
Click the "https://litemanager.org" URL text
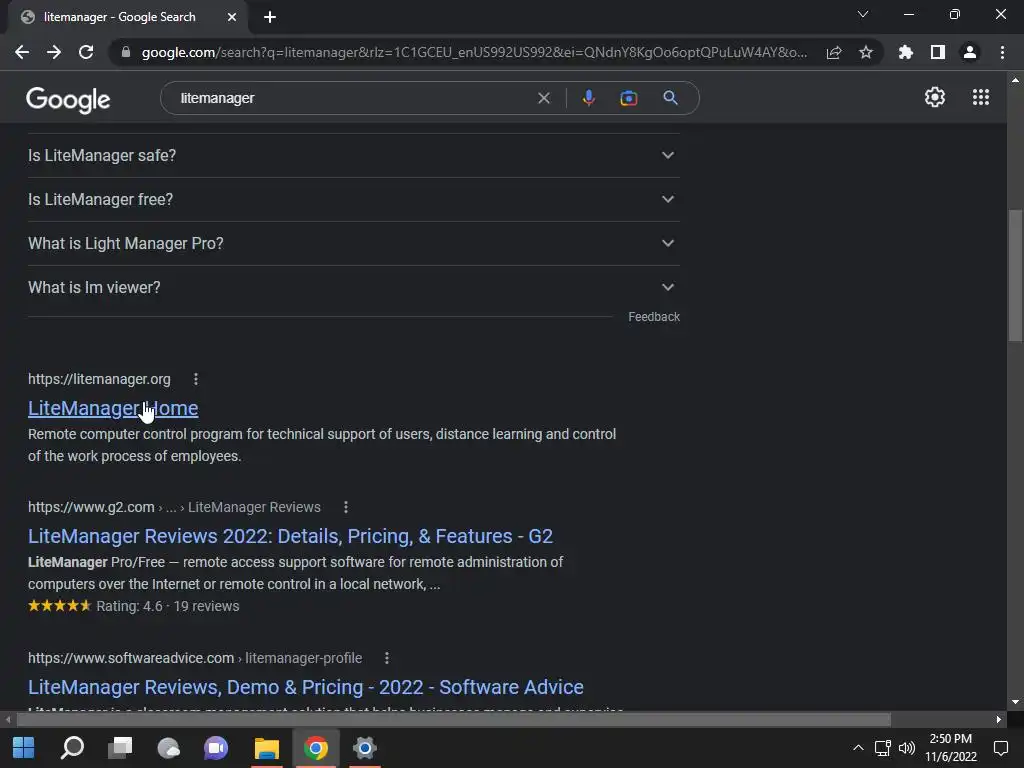[99, 379]
